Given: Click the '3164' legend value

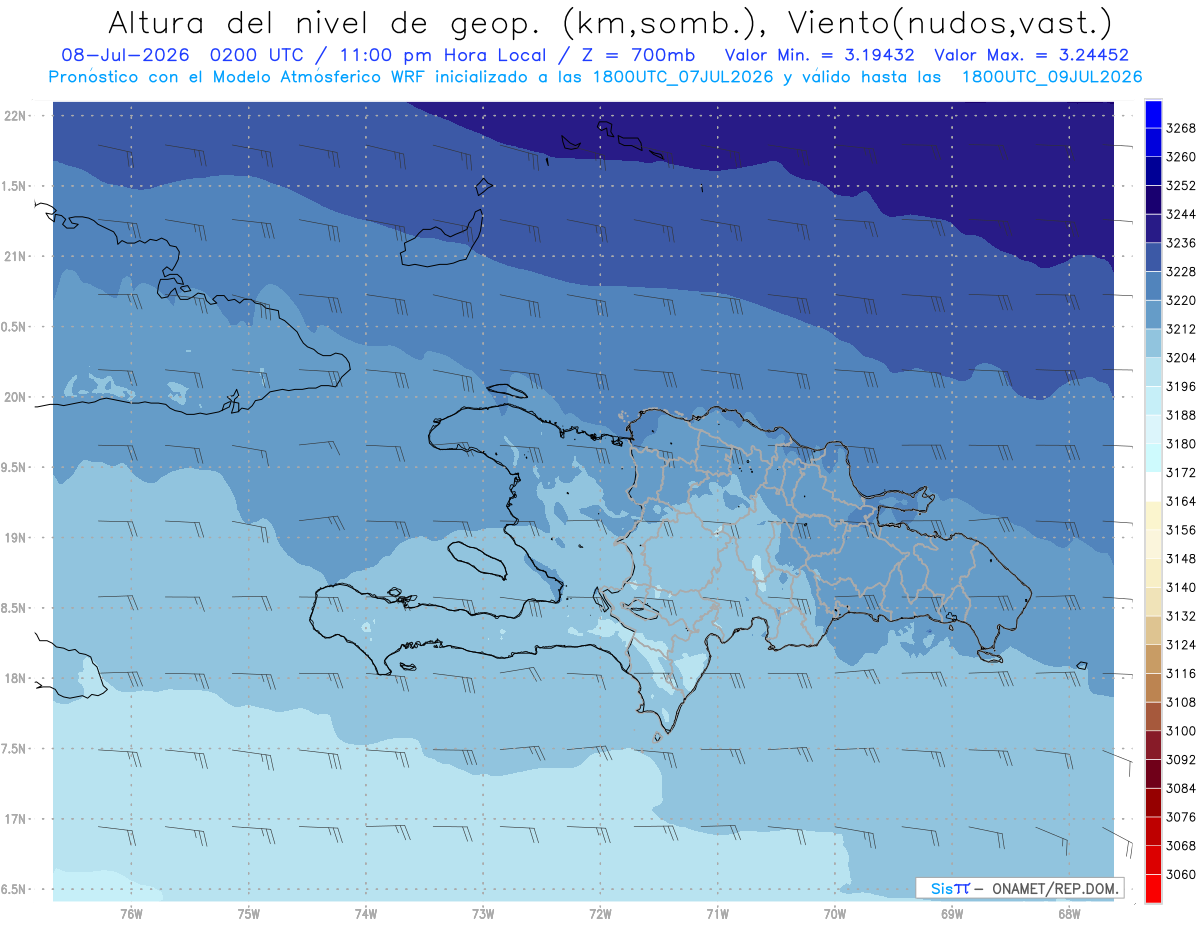Looking at the screenshot, I should click(1181, 501).
